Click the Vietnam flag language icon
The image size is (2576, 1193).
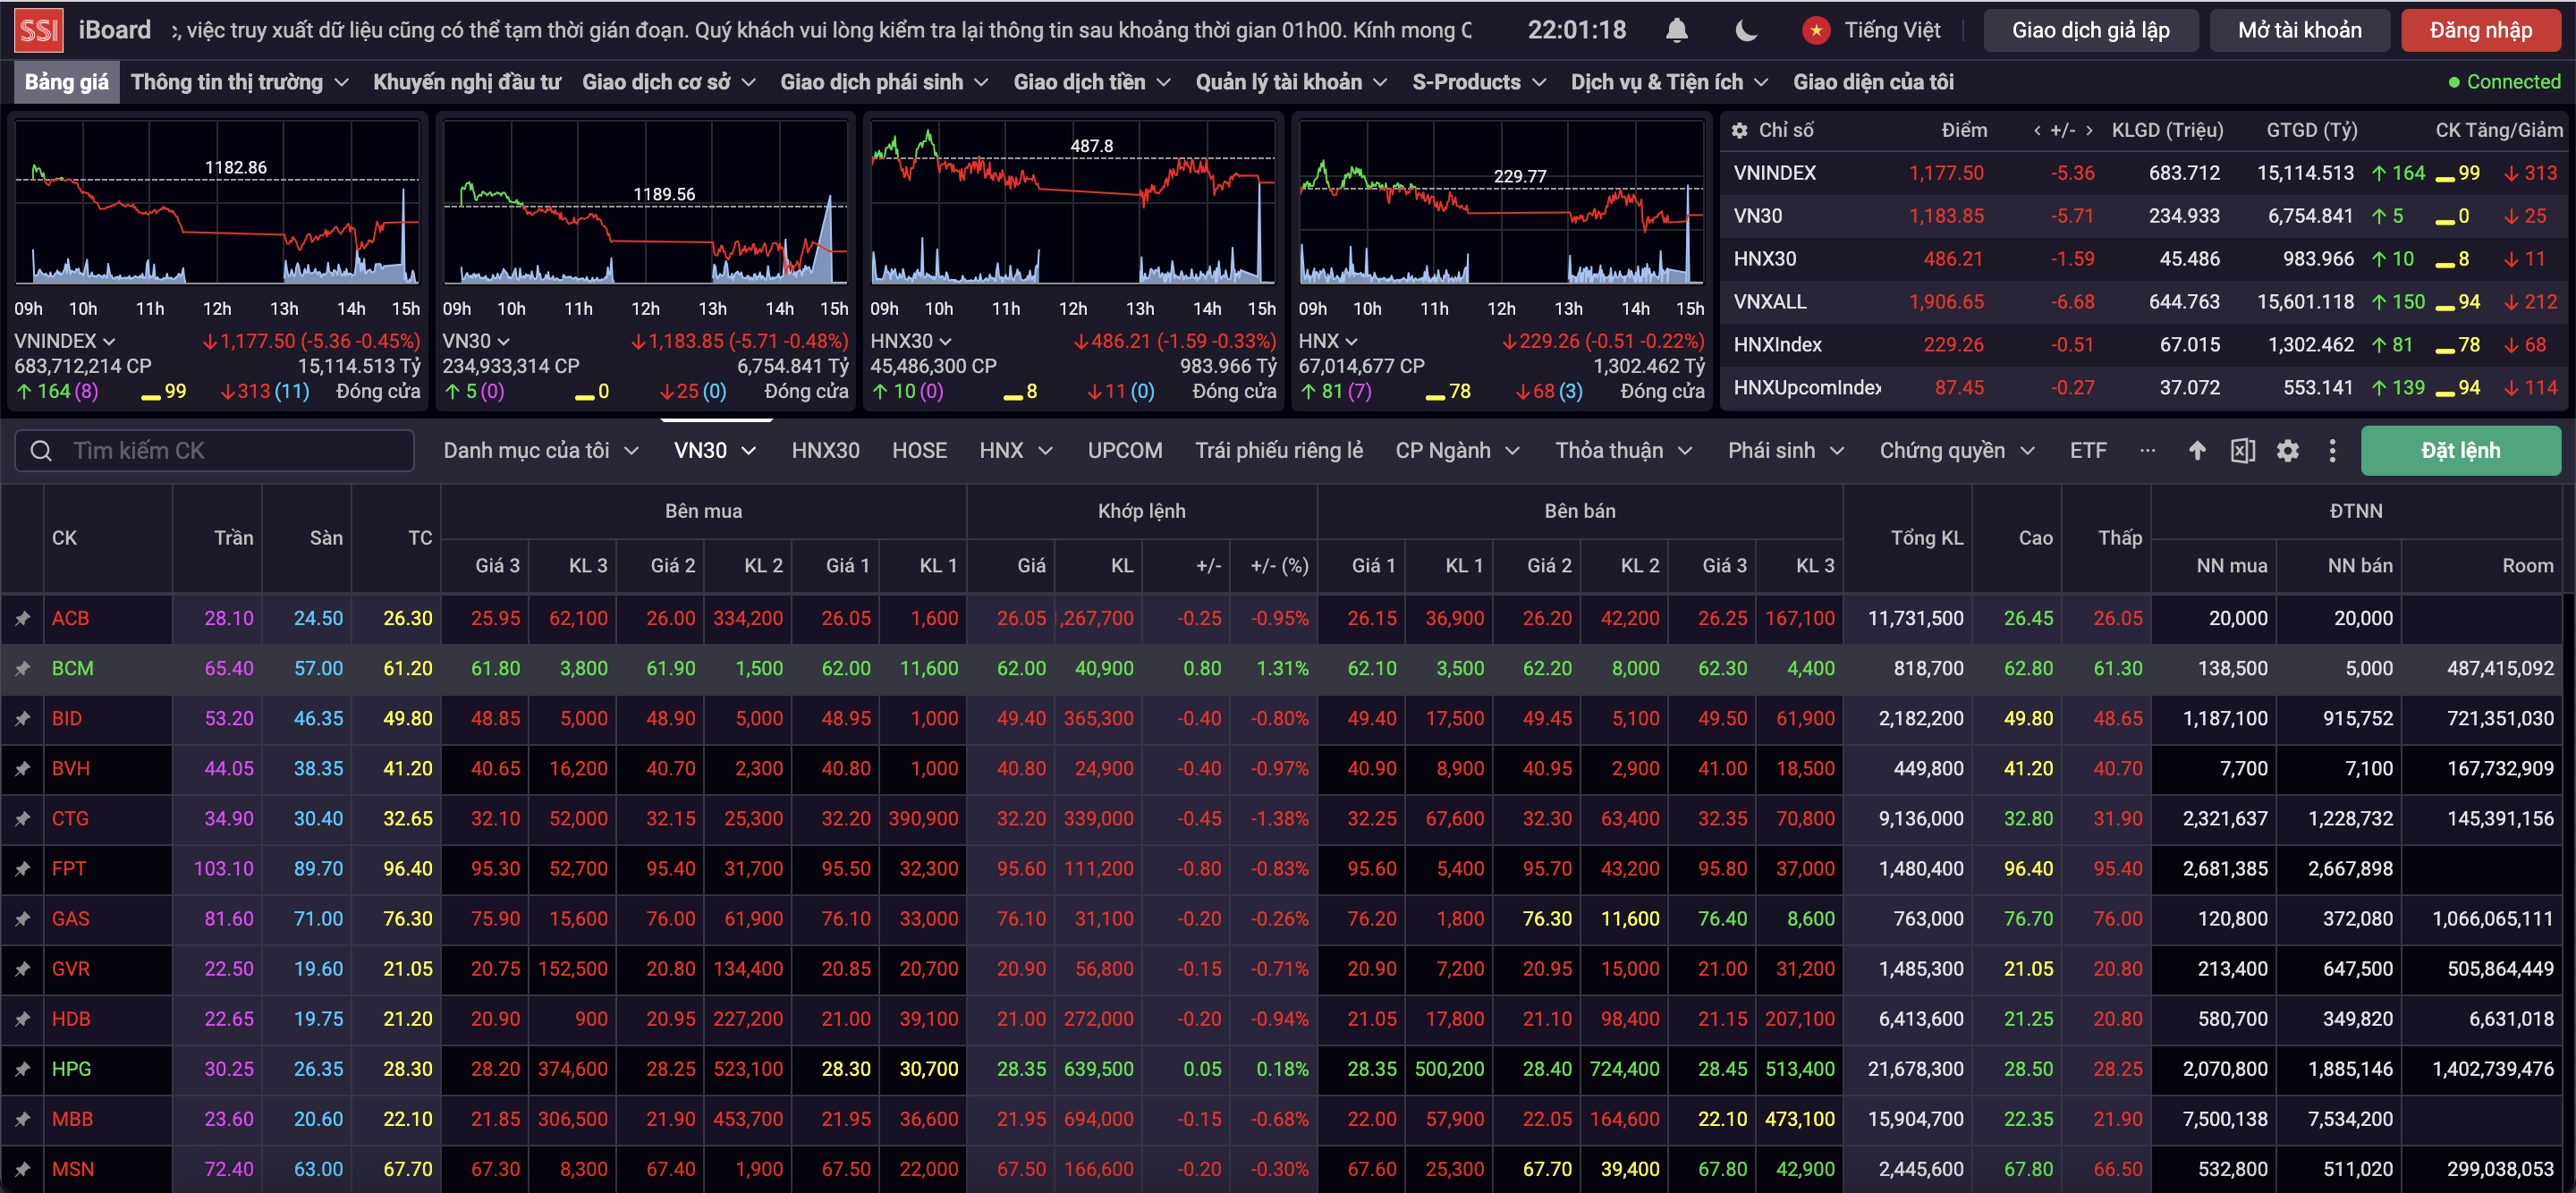[x=1816, y=30]
